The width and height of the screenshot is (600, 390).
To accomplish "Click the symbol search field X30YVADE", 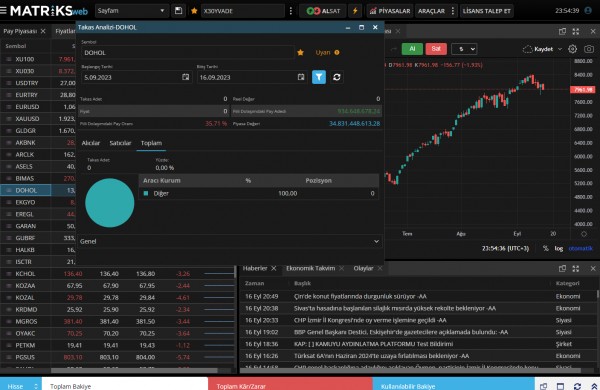I will point(243,11).
